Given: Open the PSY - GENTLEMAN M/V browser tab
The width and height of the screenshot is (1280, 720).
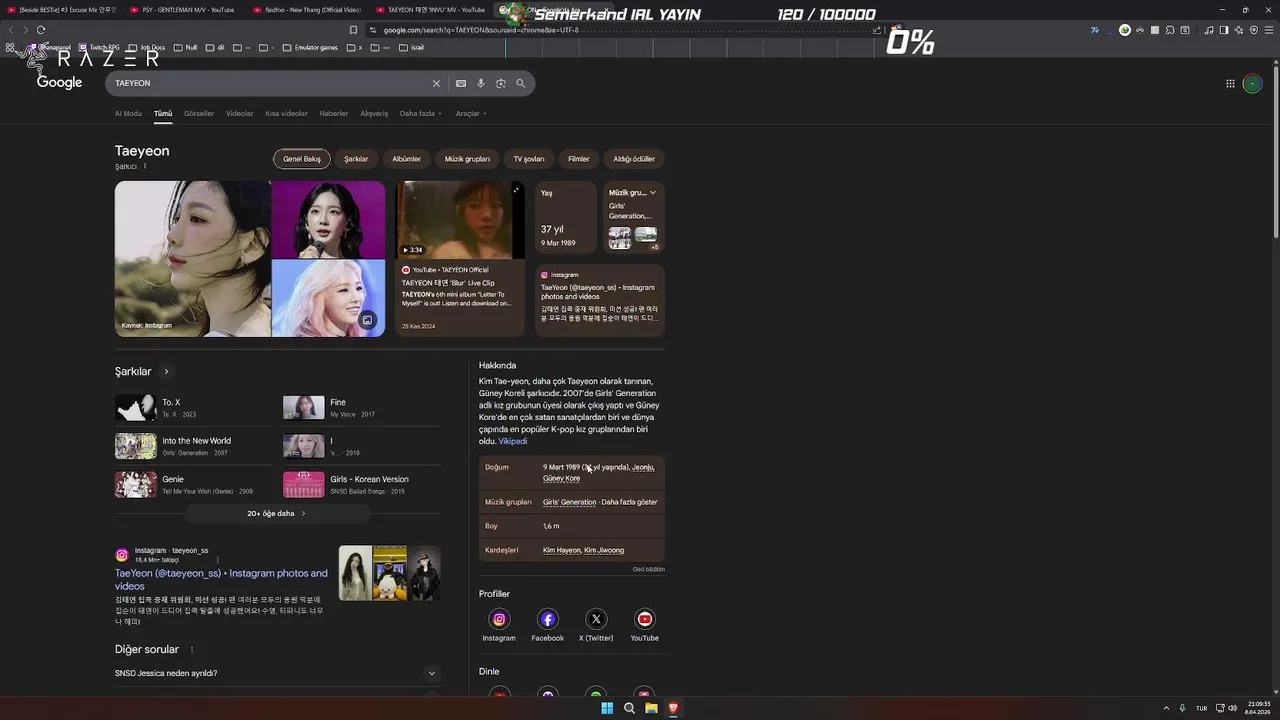Looking at the screenshot, I should [187, 10].
